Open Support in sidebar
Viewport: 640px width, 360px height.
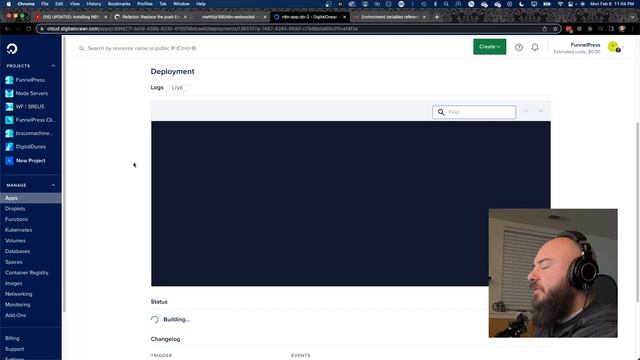tap(14, 349)
